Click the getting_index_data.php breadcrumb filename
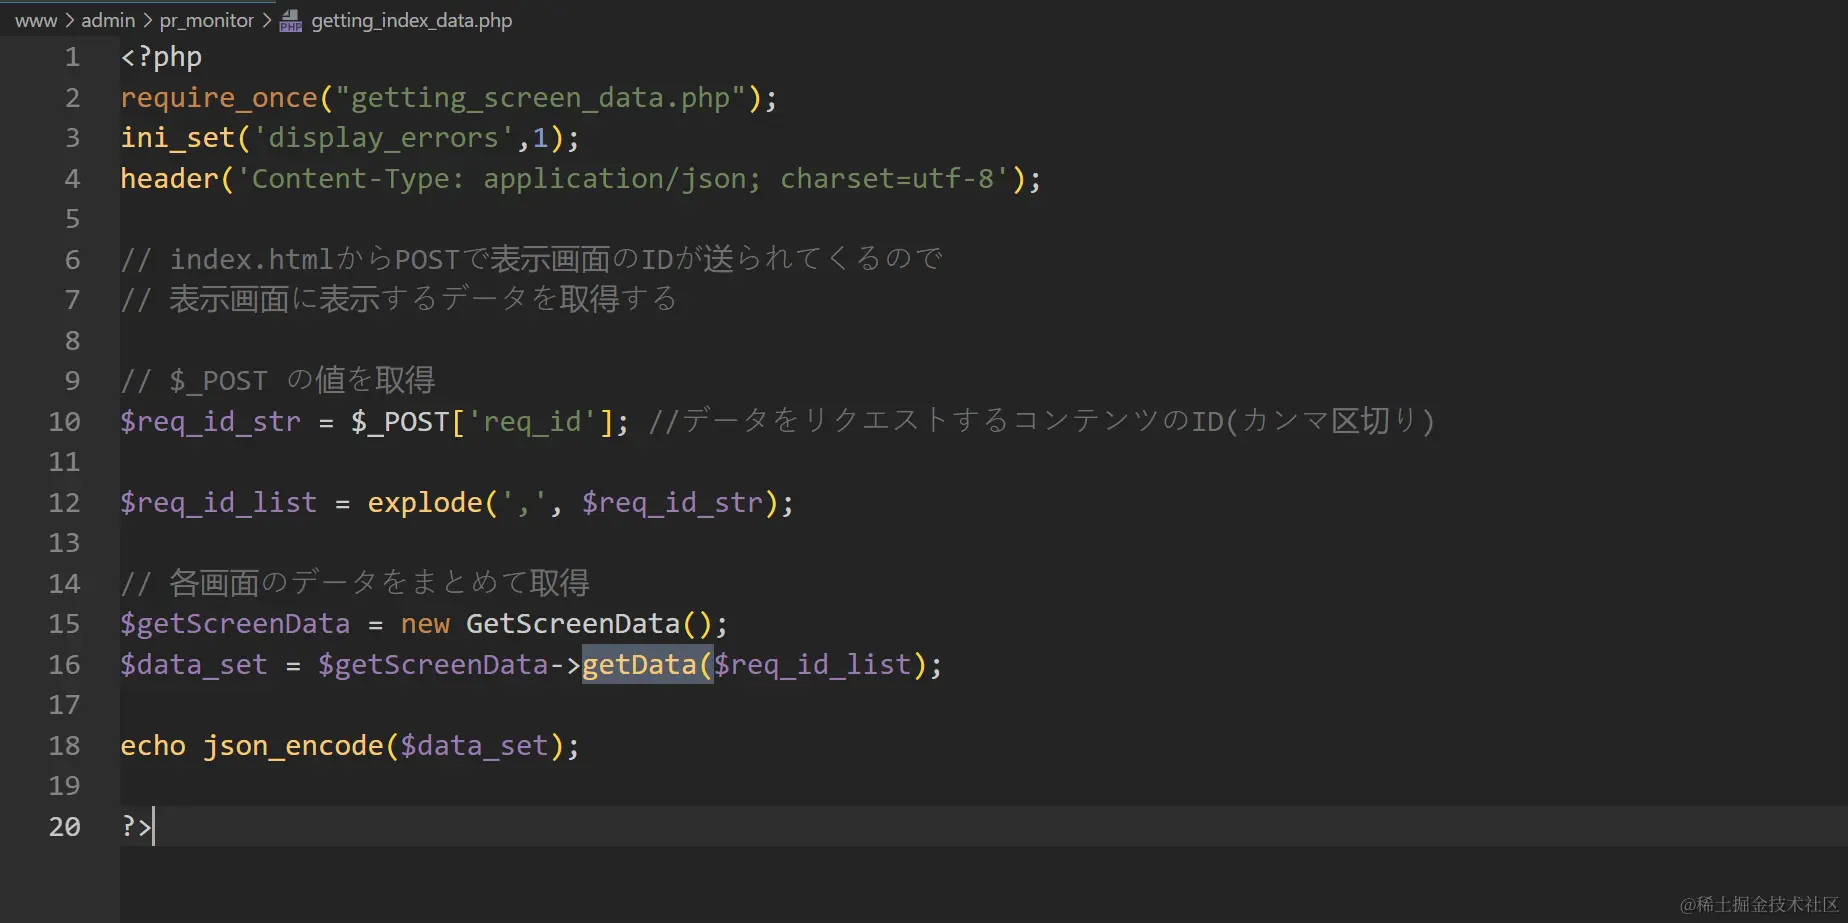This screenshot has height=923, width=1848. [x=411, y=20]
